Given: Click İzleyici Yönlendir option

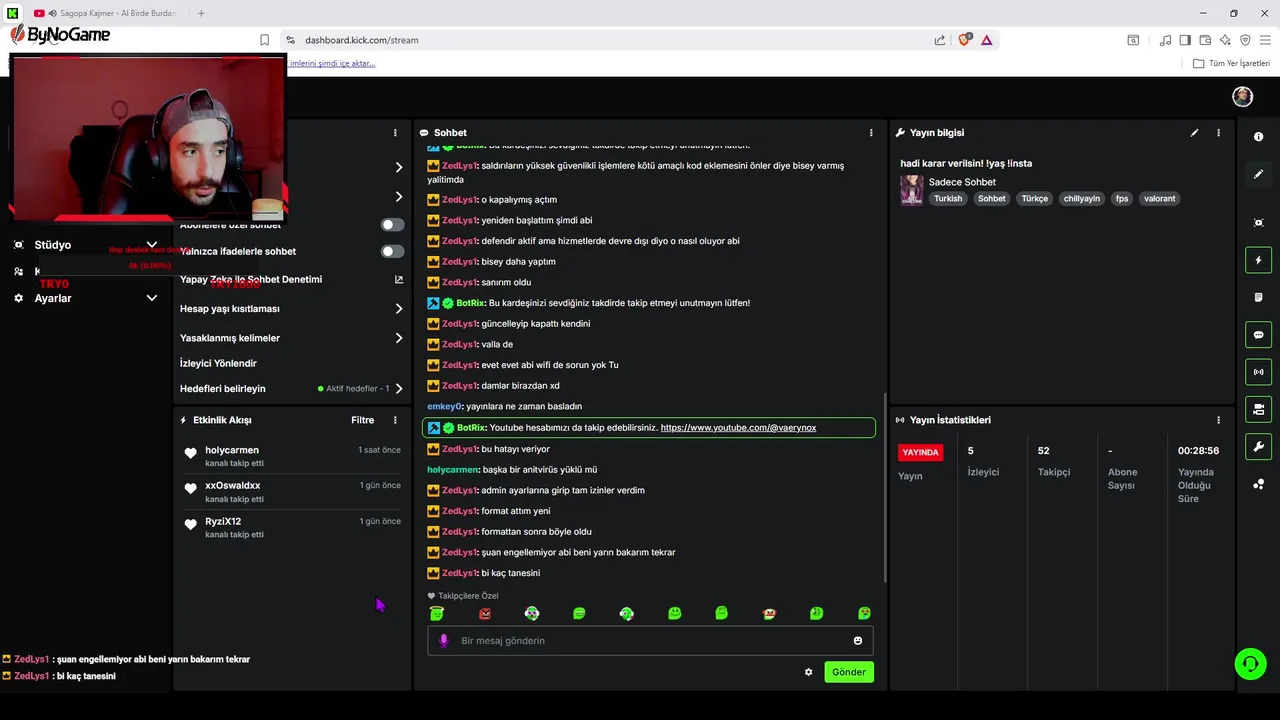Looking at the screenshot, I should point(218,363).
